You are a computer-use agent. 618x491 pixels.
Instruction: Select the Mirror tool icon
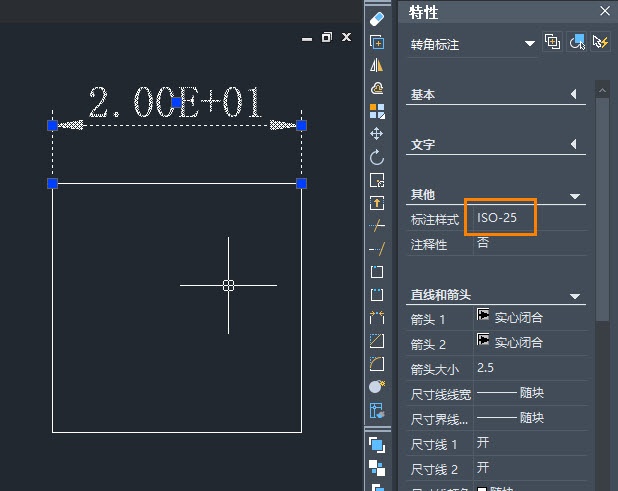click(377, 65)
